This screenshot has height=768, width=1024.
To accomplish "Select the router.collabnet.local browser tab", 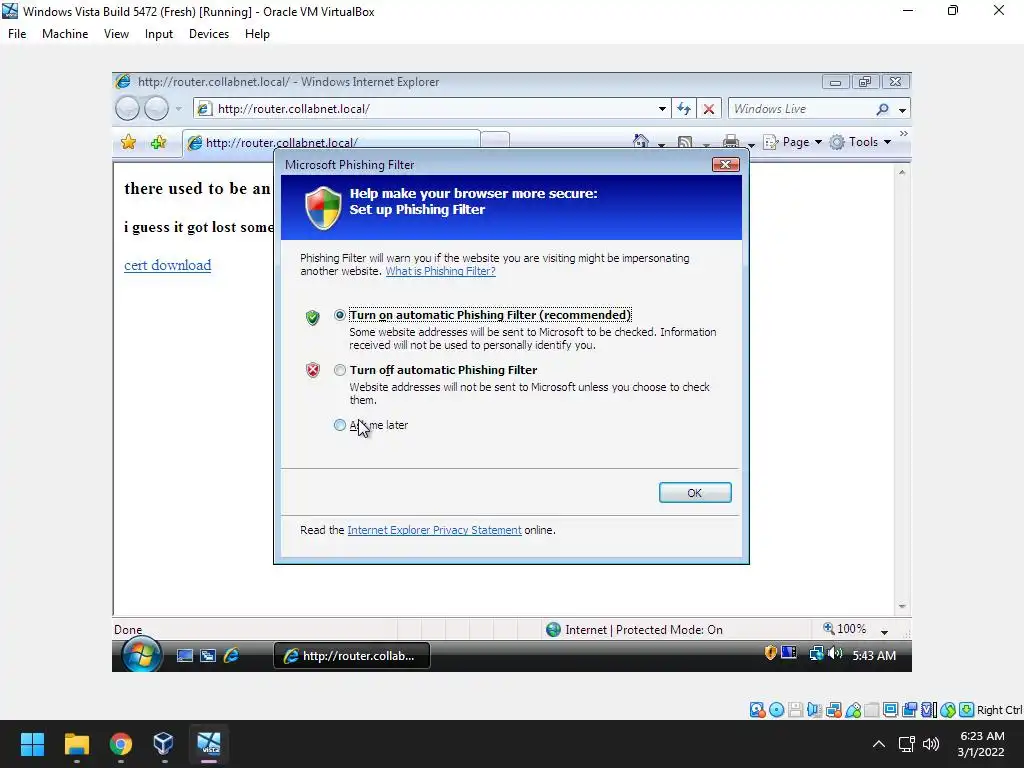I will click(331, 142).
